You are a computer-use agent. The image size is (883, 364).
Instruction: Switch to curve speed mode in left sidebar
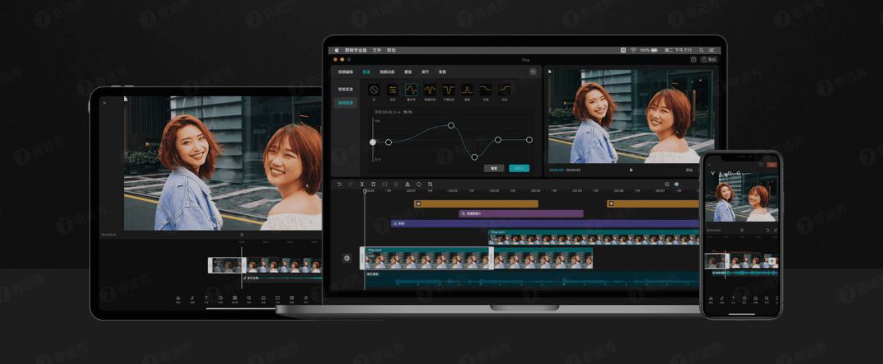click(x=344, y=103)
